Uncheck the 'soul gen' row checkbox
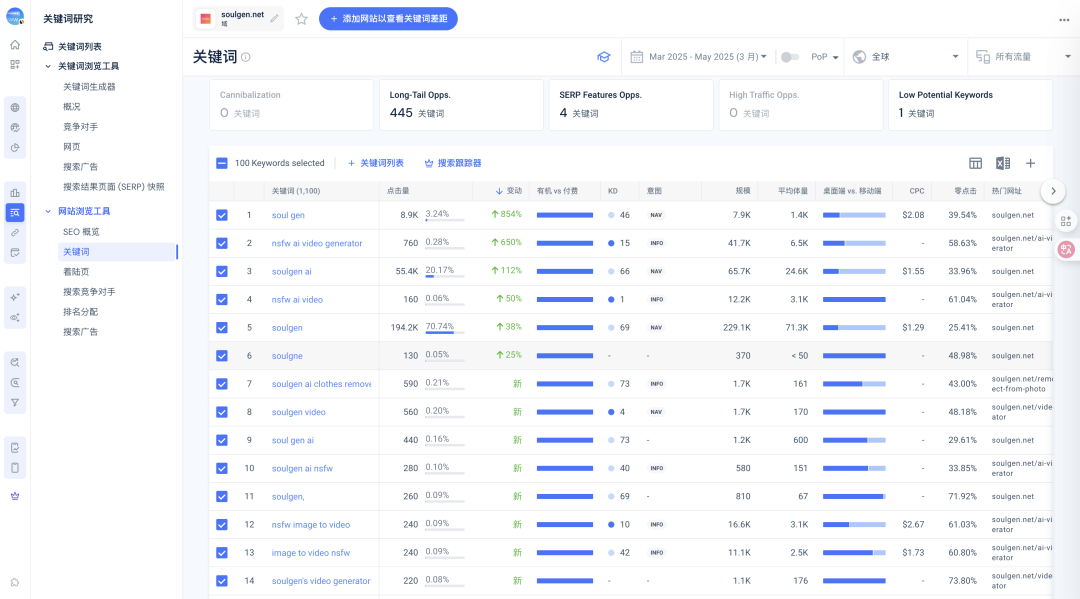Screen dimensions: 1080x599 click(x=222, y=215)
